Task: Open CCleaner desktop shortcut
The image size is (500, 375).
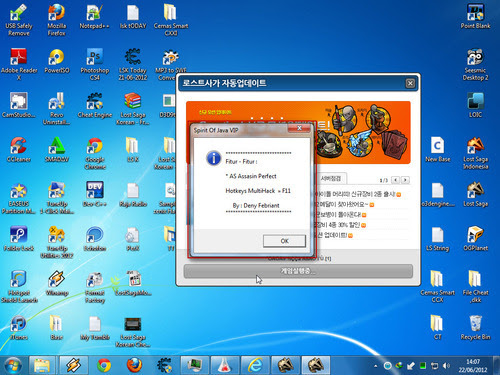Action: click(19, 150)
